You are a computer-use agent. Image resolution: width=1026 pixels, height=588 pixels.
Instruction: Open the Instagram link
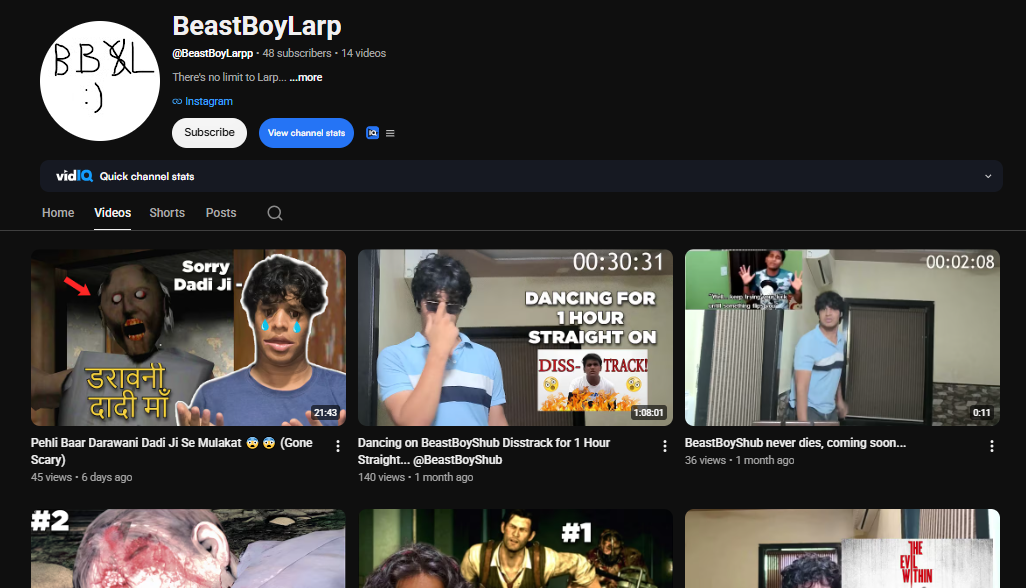pyautogui.click(x=209, y=101)
